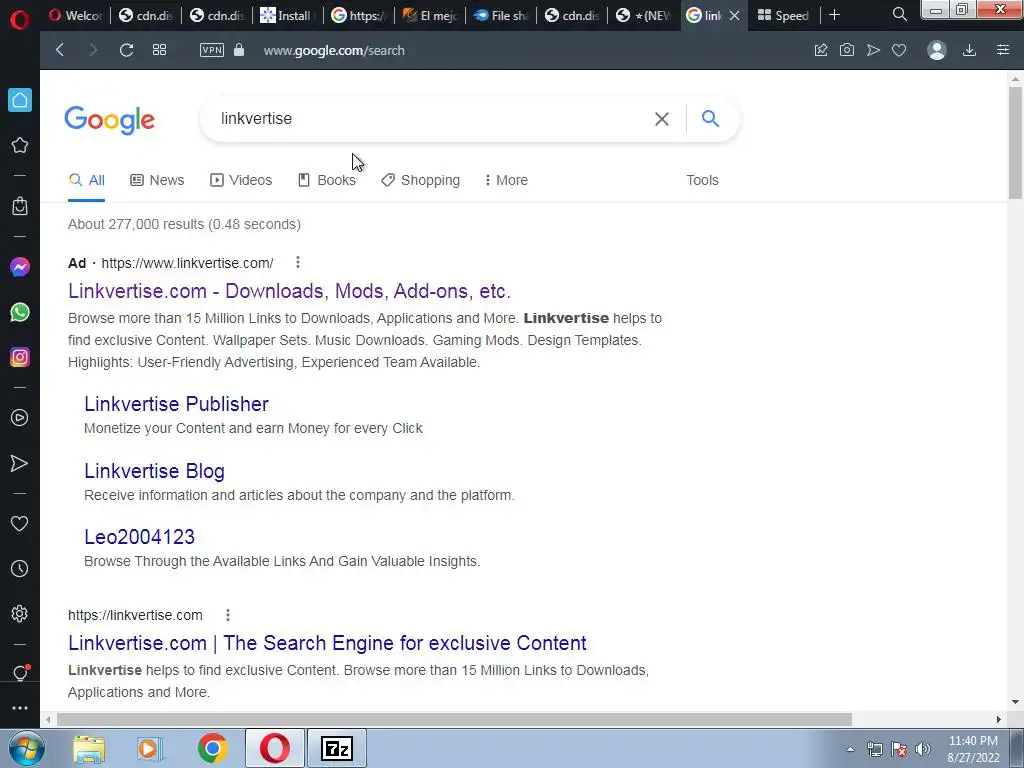Open sidebar three-dots setup menu
The width and height of the screenshot is (1024, 768).
[x=20, y=708]
